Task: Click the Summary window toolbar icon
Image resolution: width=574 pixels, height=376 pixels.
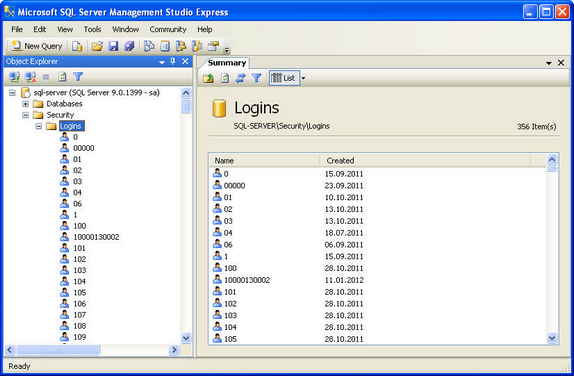Action: (x=165, y=46)
